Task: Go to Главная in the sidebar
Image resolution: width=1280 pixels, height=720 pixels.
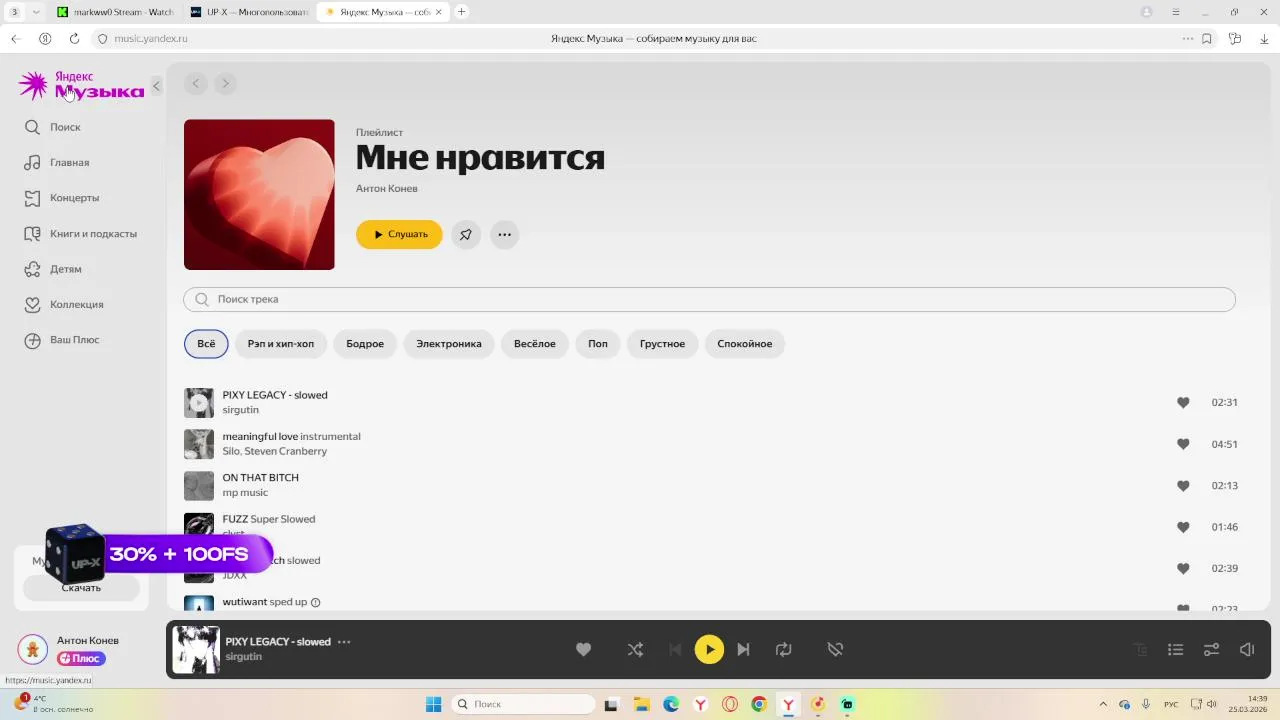Action: (x=57, y=162)
